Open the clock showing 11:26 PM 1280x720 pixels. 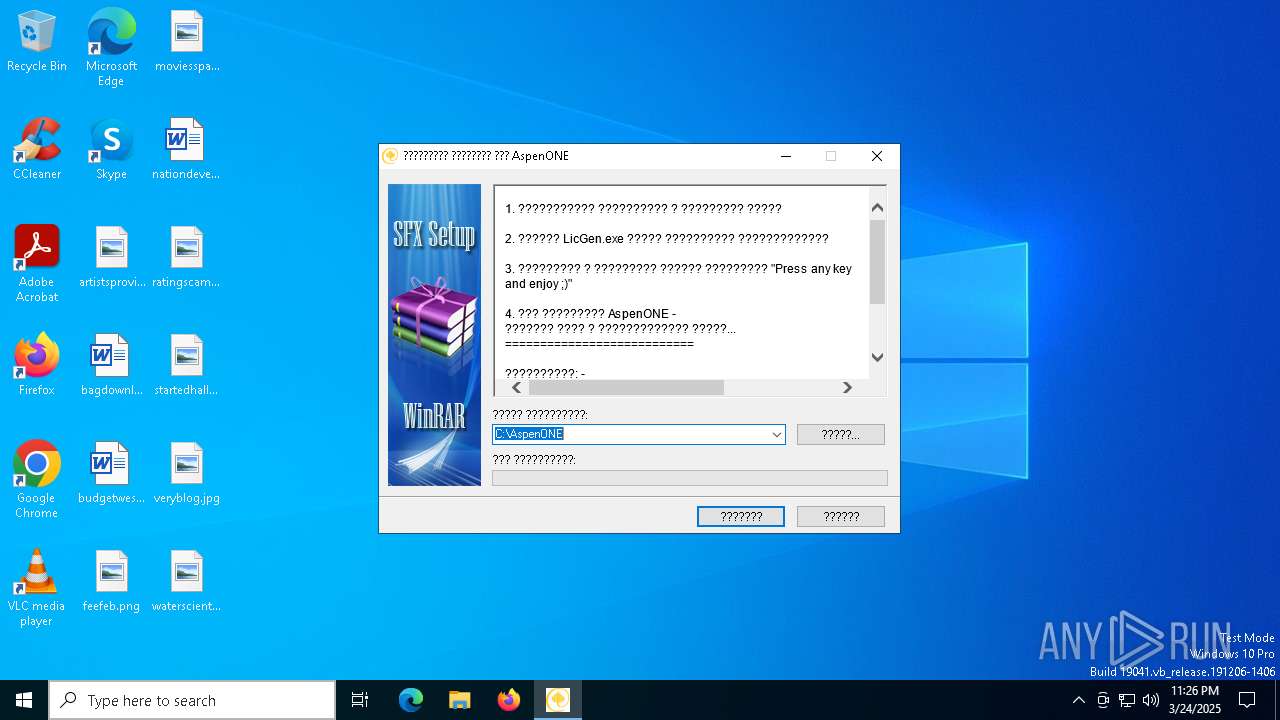point(1195,700)
